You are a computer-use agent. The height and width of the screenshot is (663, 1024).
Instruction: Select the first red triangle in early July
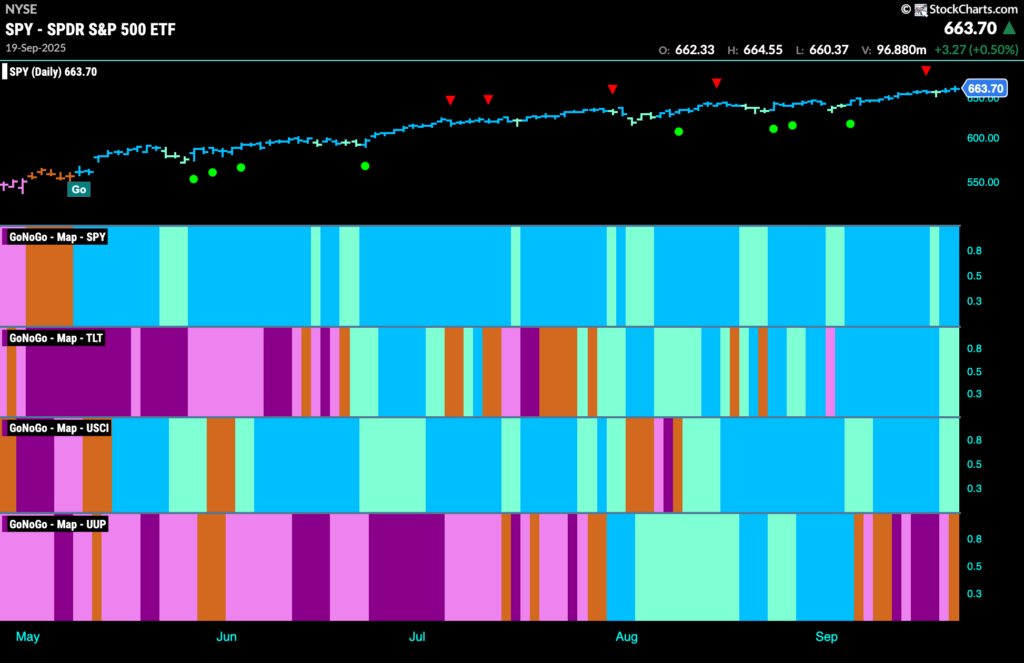tap(451, 100)
